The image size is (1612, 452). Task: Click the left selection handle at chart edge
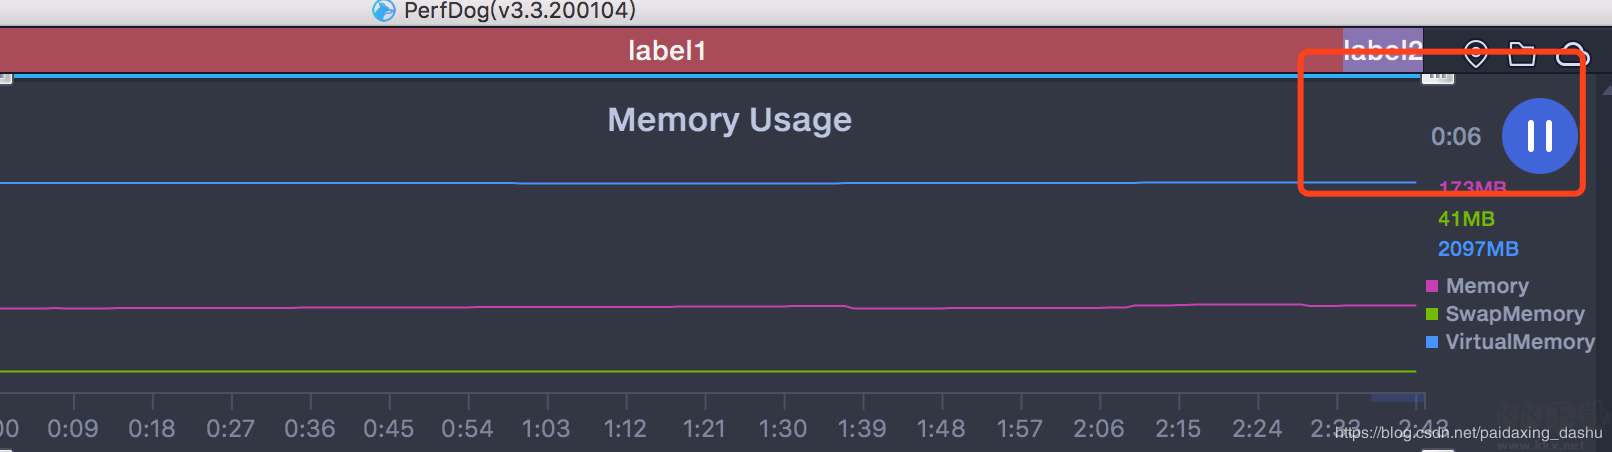pyautogui.click(x=5, y=78)
